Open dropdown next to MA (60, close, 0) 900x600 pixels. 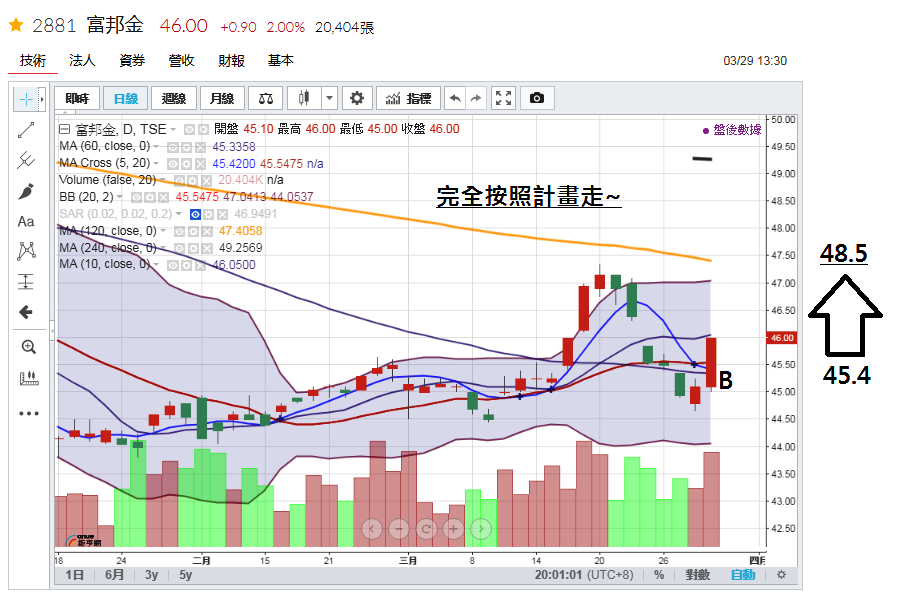[x=156, y=147]
